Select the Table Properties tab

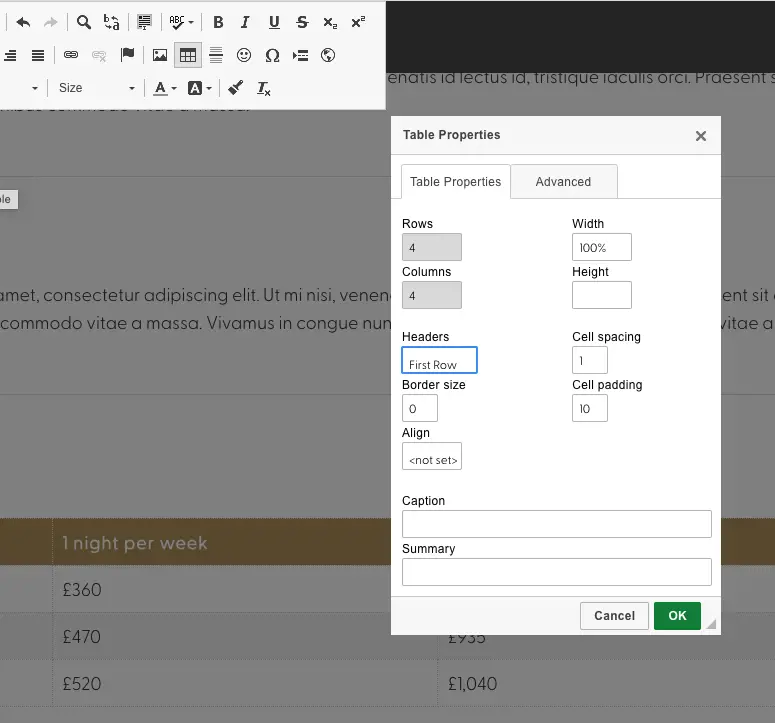[455, 182]
